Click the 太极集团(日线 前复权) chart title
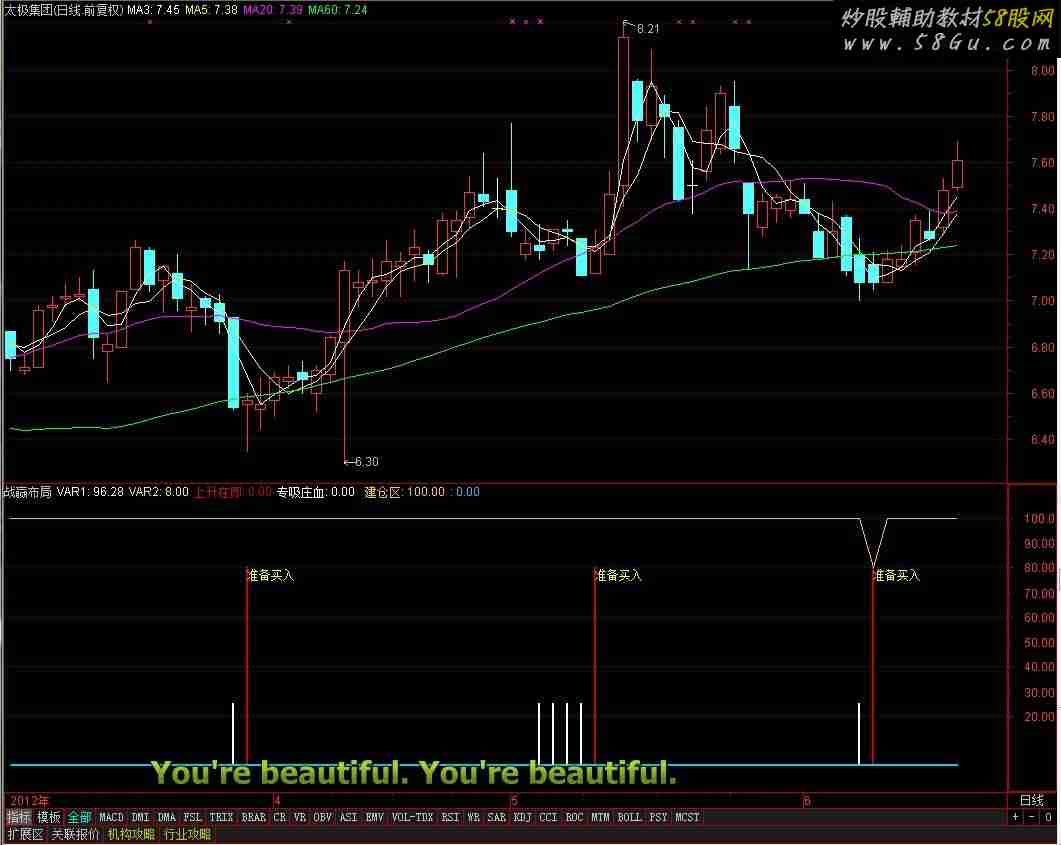This screenshot has width=1061, height=845. [64, 10]
